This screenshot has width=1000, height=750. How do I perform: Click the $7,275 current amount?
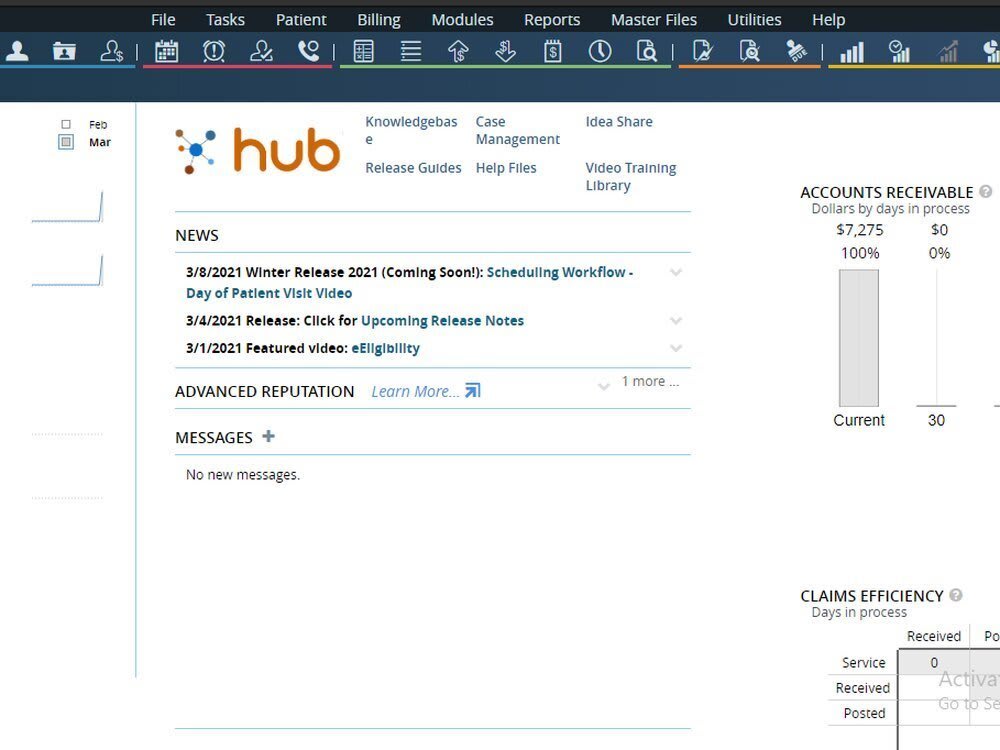[x=860, y=230]
